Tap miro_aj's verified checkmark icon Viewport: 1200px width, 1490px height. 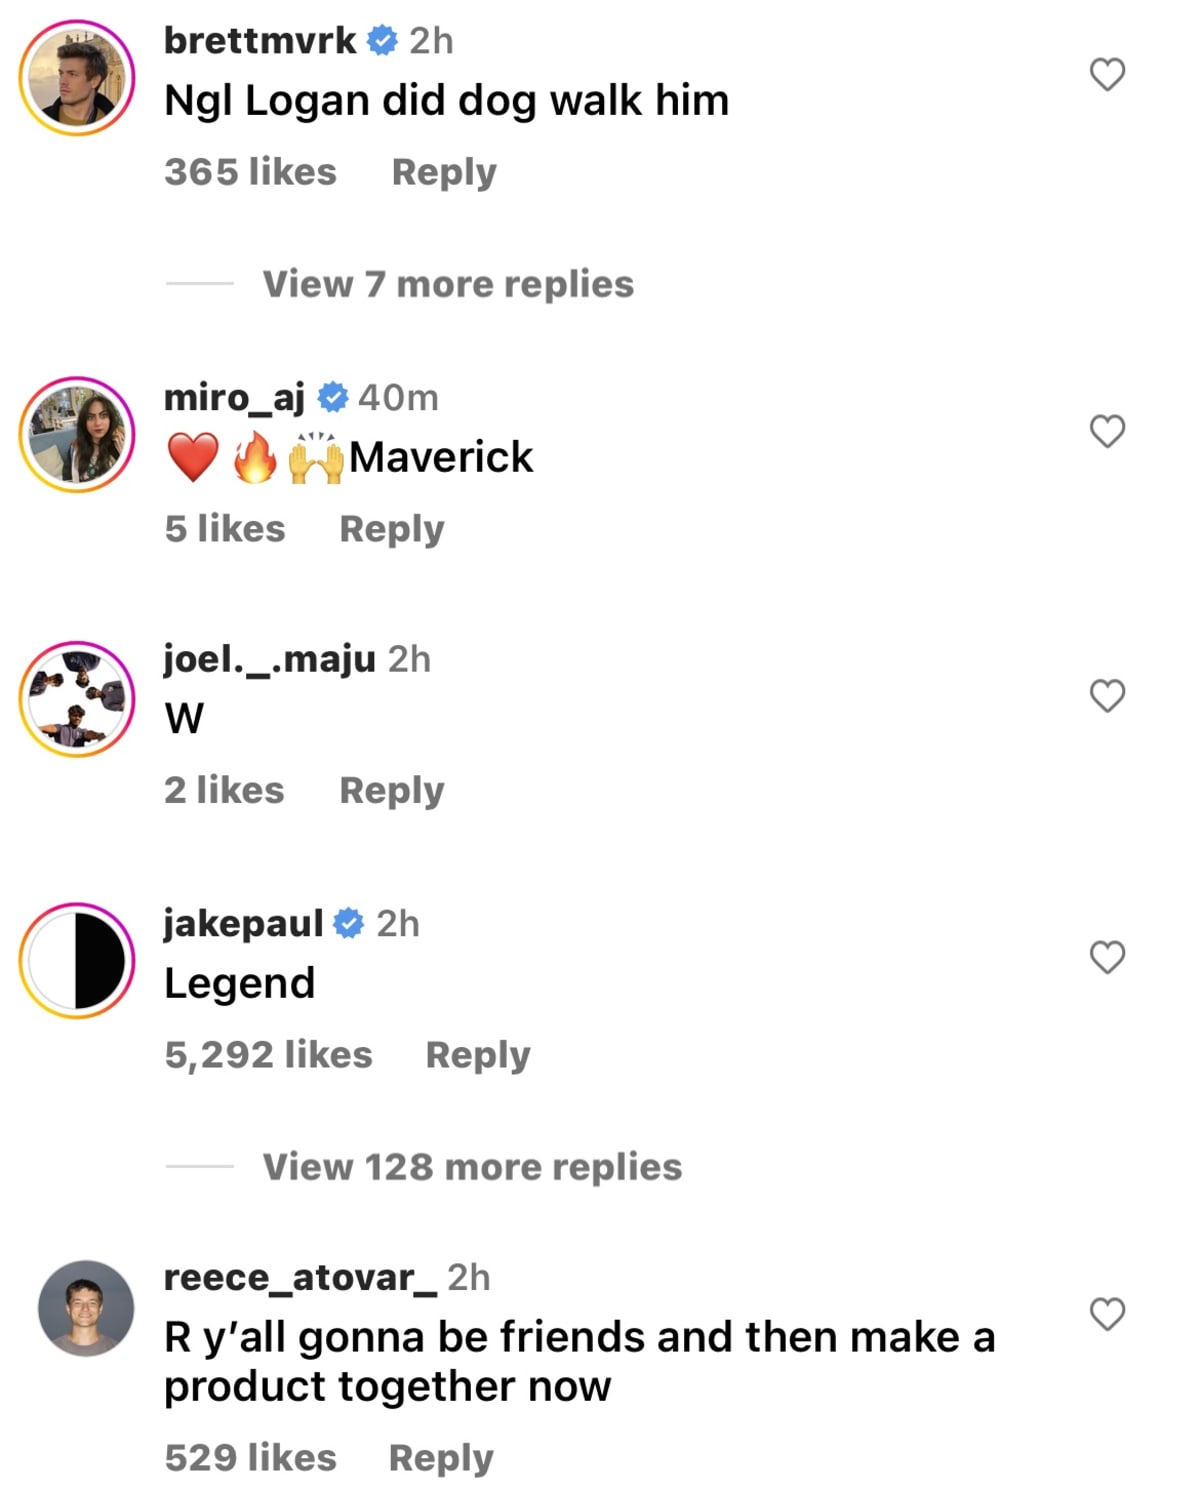coord(331,396)
